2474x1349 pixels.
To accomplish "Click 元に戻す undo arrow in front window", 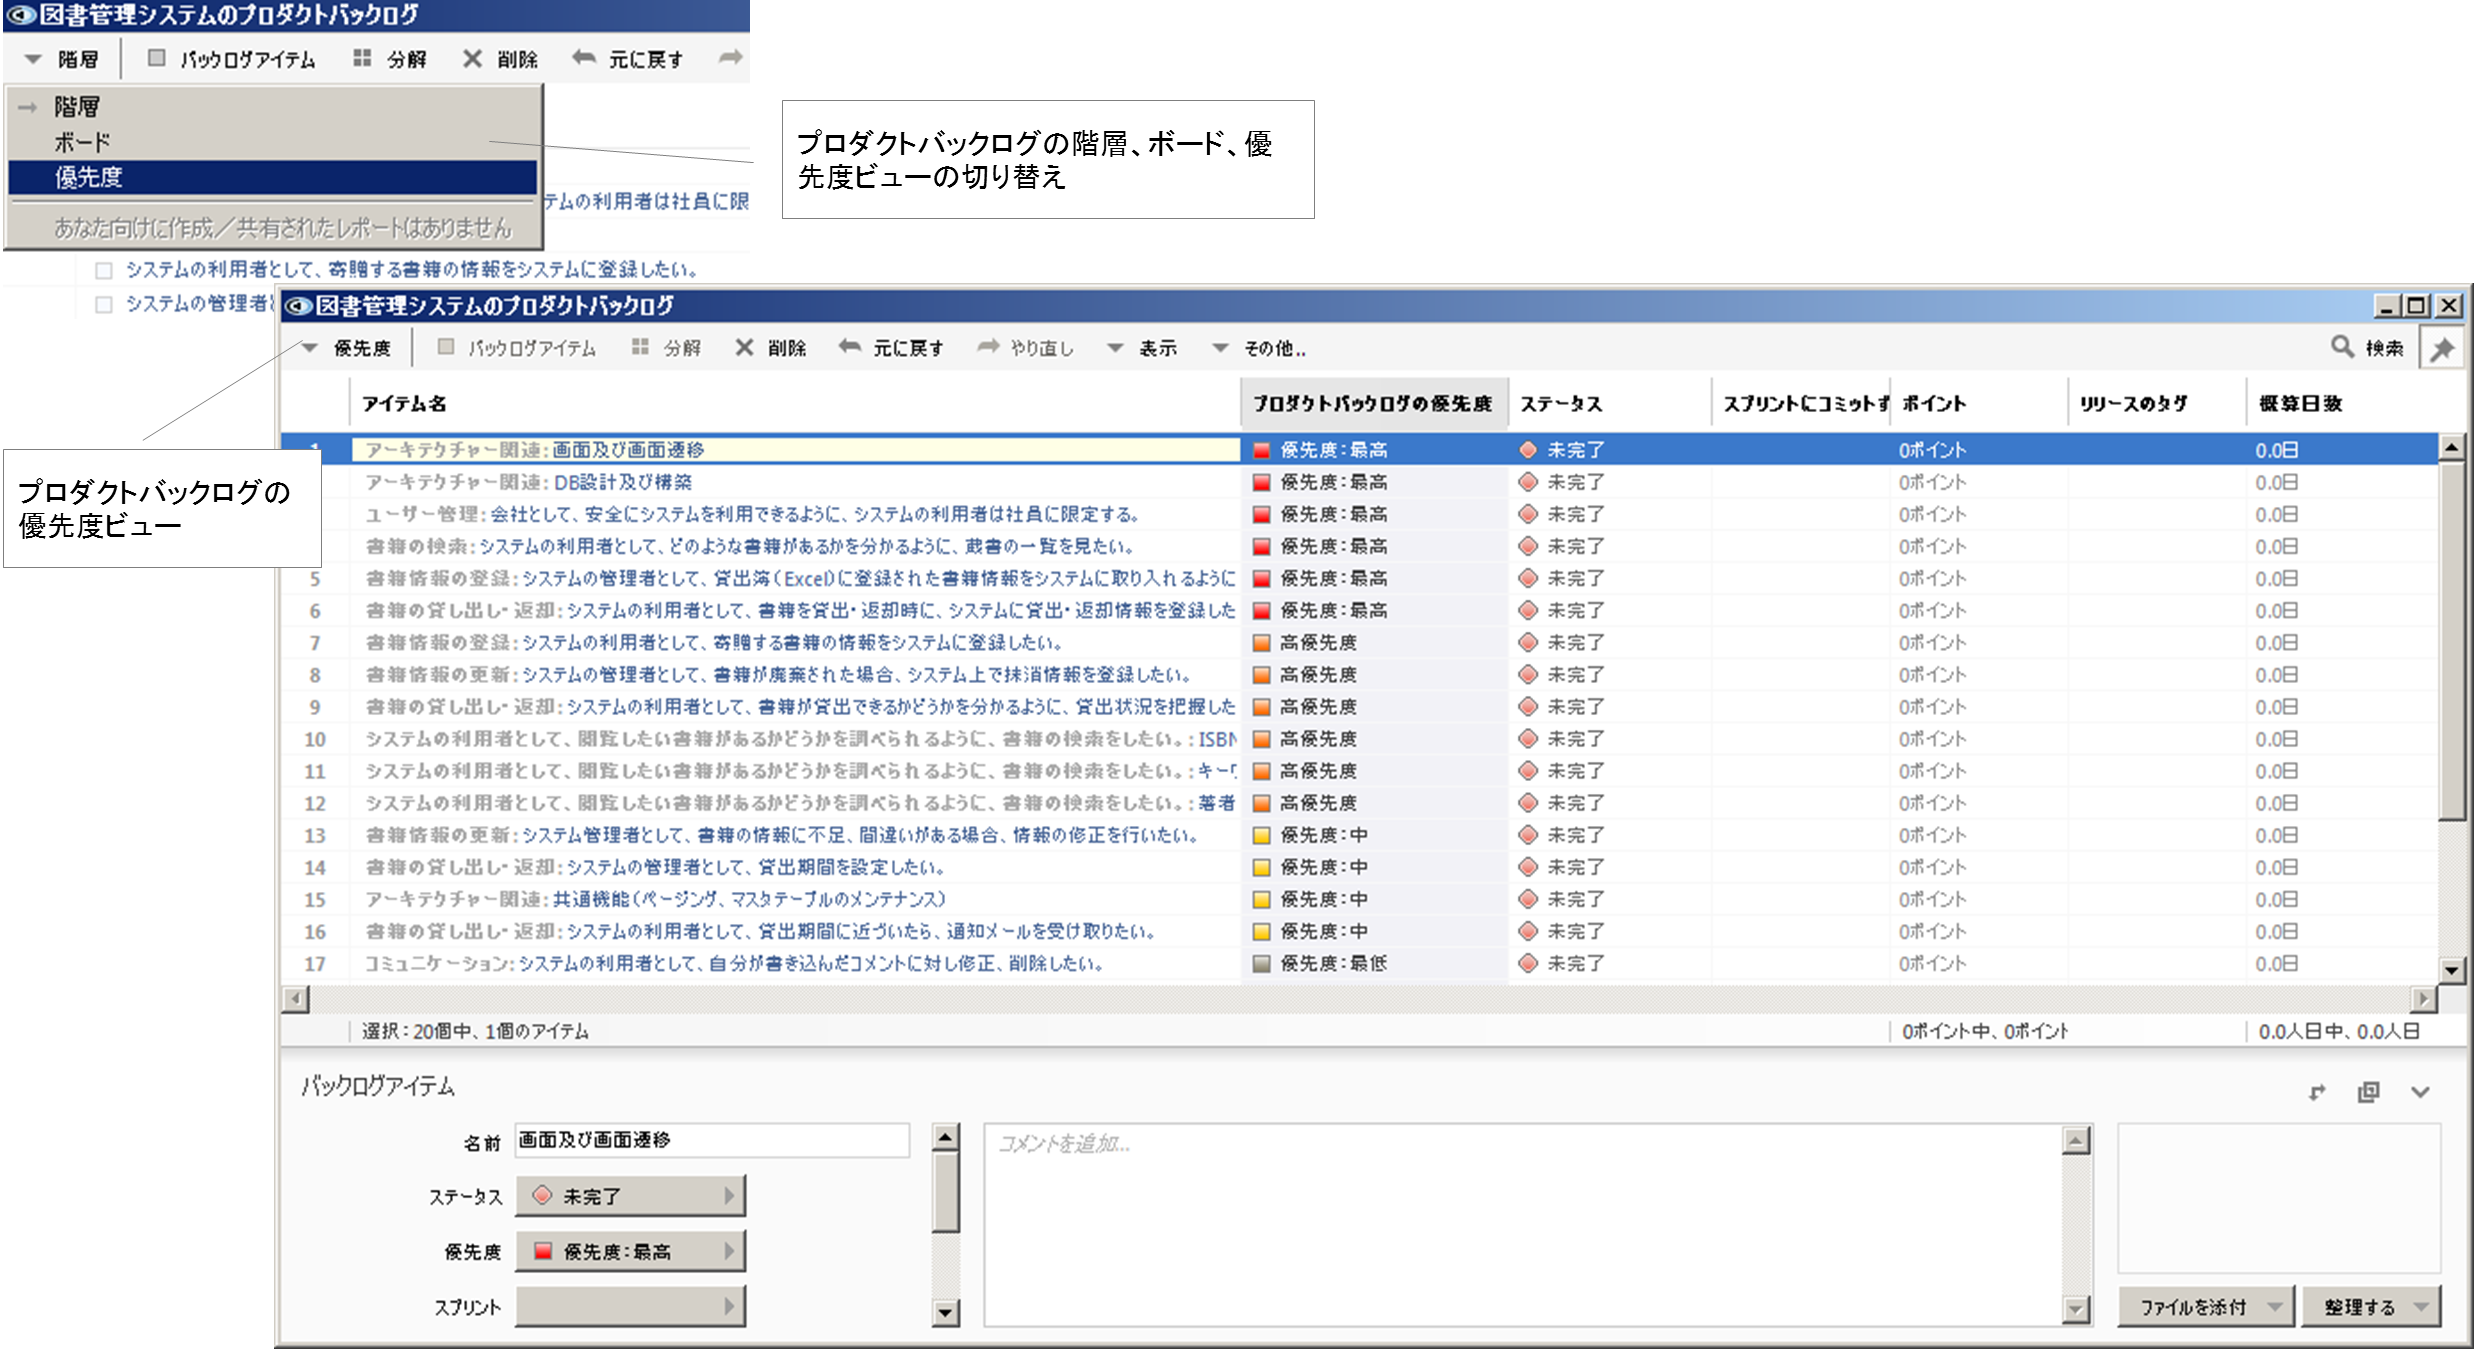I will click(850, 346).
